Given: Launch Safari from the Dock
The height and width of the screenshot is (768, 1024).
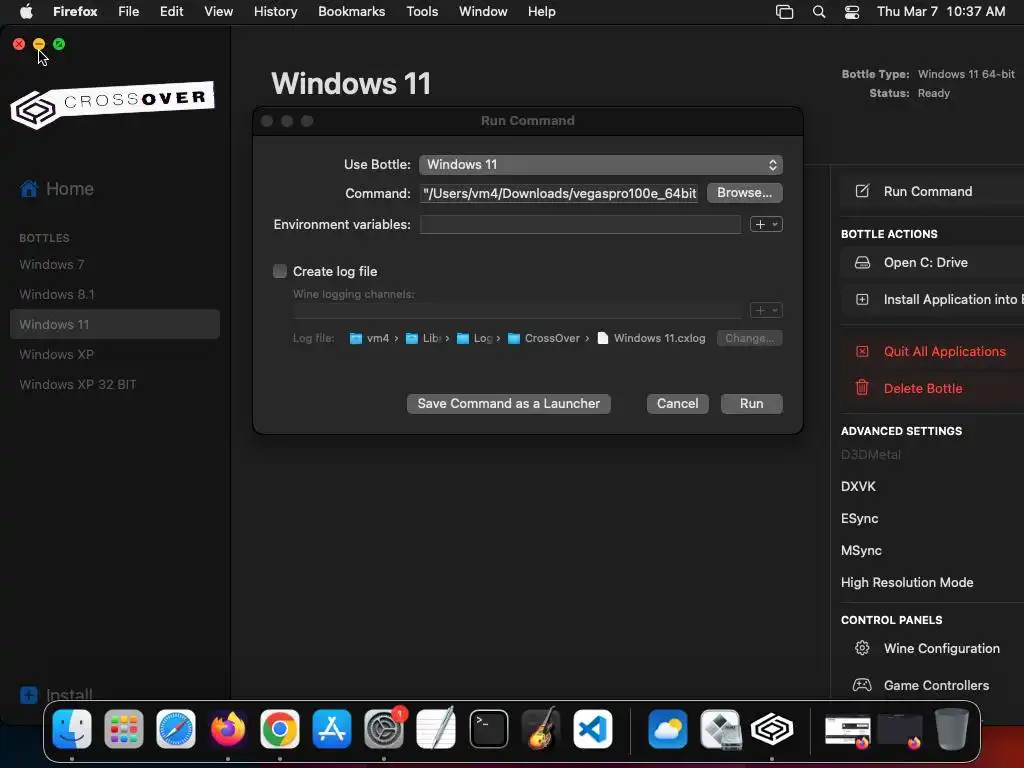Looking at the screenshot, I should [x=176, y=729].
